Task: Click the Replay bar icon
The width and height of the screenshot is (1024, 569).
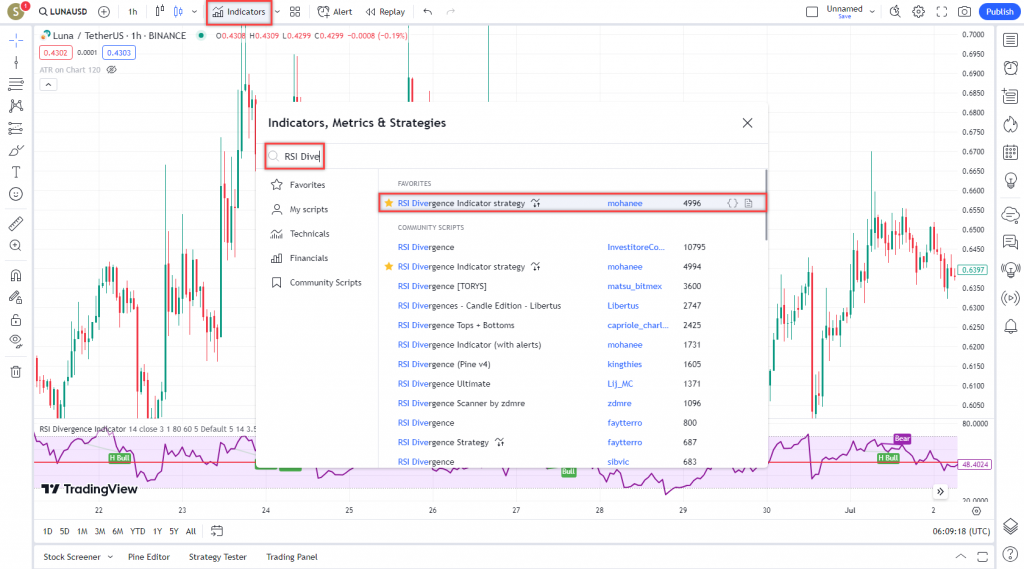Action: [x=385, y=12]
